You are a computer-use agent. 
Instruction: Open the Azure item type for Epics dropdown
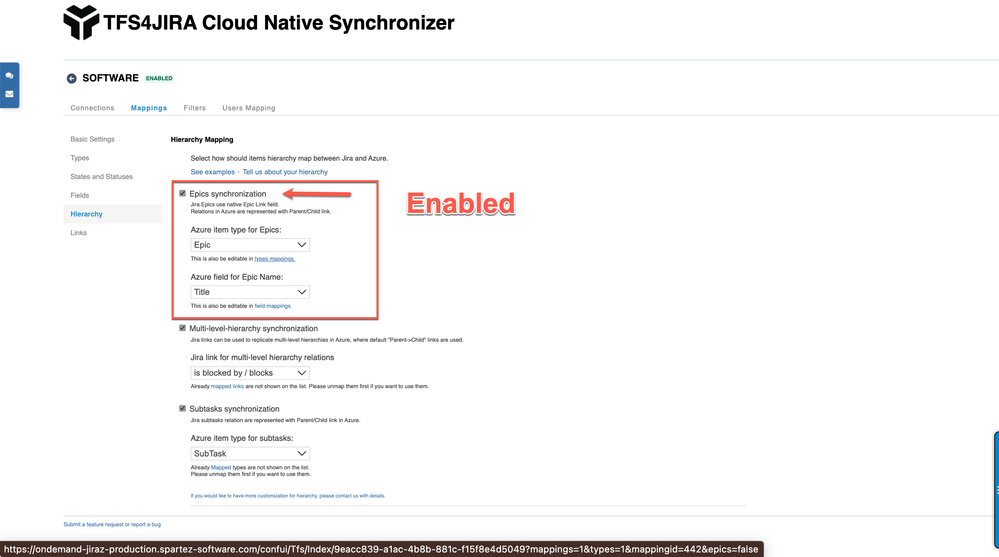[250, 245]
